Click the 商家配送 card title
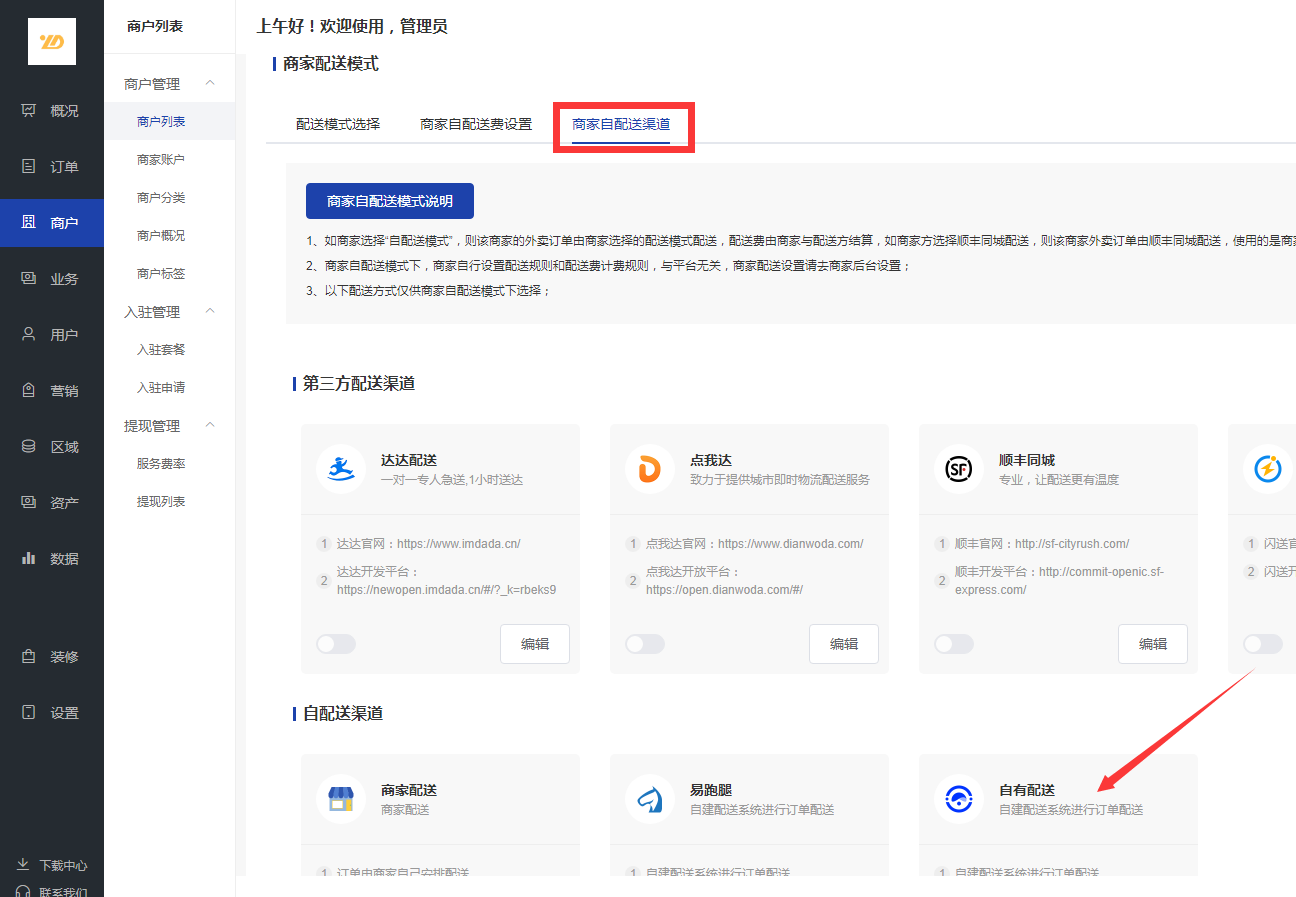The width and height of the screenshot is (1296, 897). [409, 790]
